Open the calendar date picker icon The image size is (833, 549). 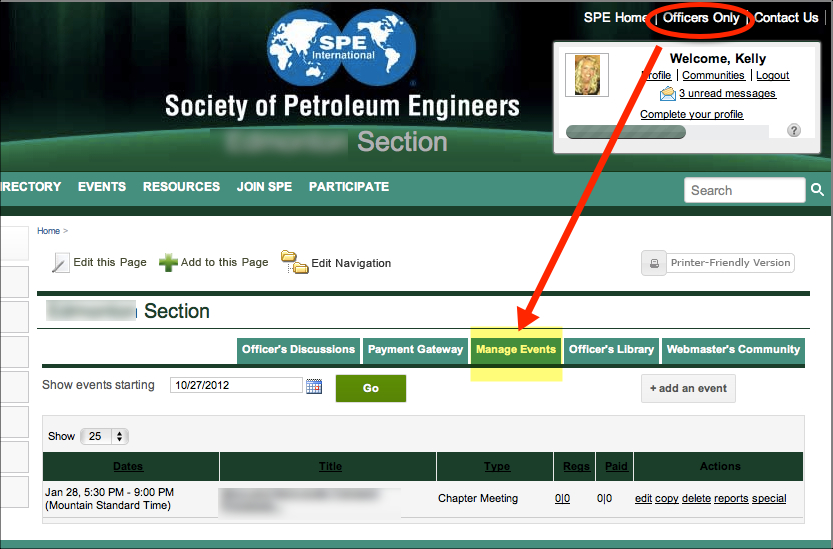pyautogui.click(x=314, y=386)
